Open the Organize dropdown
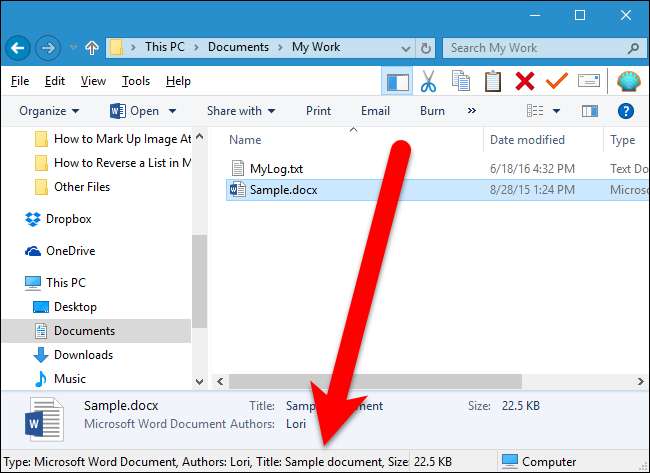The image size is (650, 473). click(49, 111)
